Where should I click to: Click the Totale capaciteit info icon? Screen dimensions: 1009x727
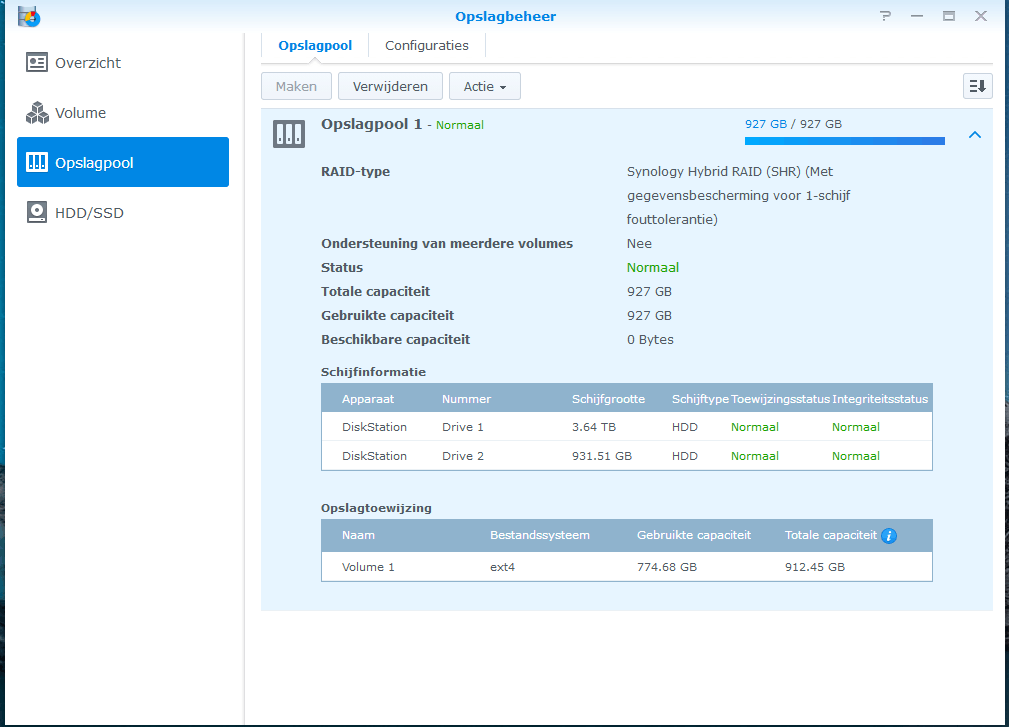[889, 536]
